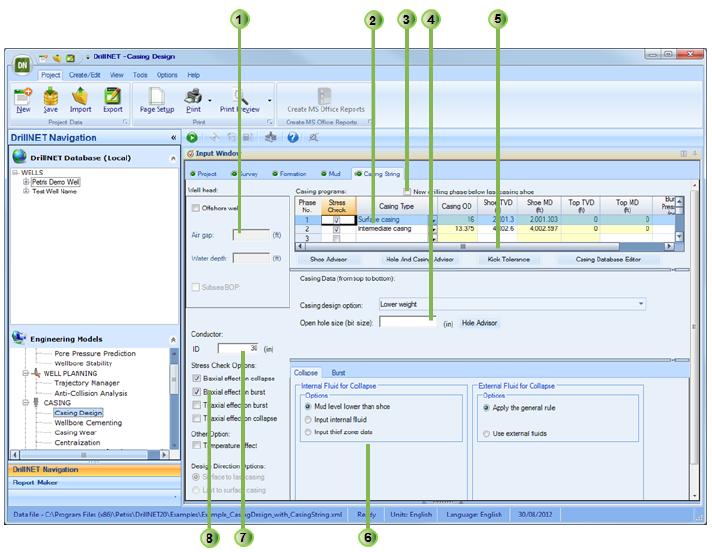
Task: Switch to the Formation input tab
Action: click(289, 174)
